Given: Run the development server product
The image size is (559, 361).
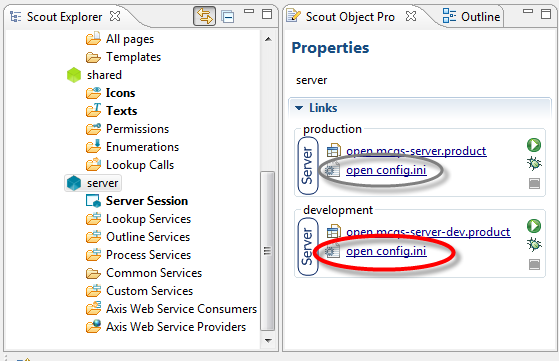Looking at the screenshot, I should pyautogui.click(x=534, y=226).
